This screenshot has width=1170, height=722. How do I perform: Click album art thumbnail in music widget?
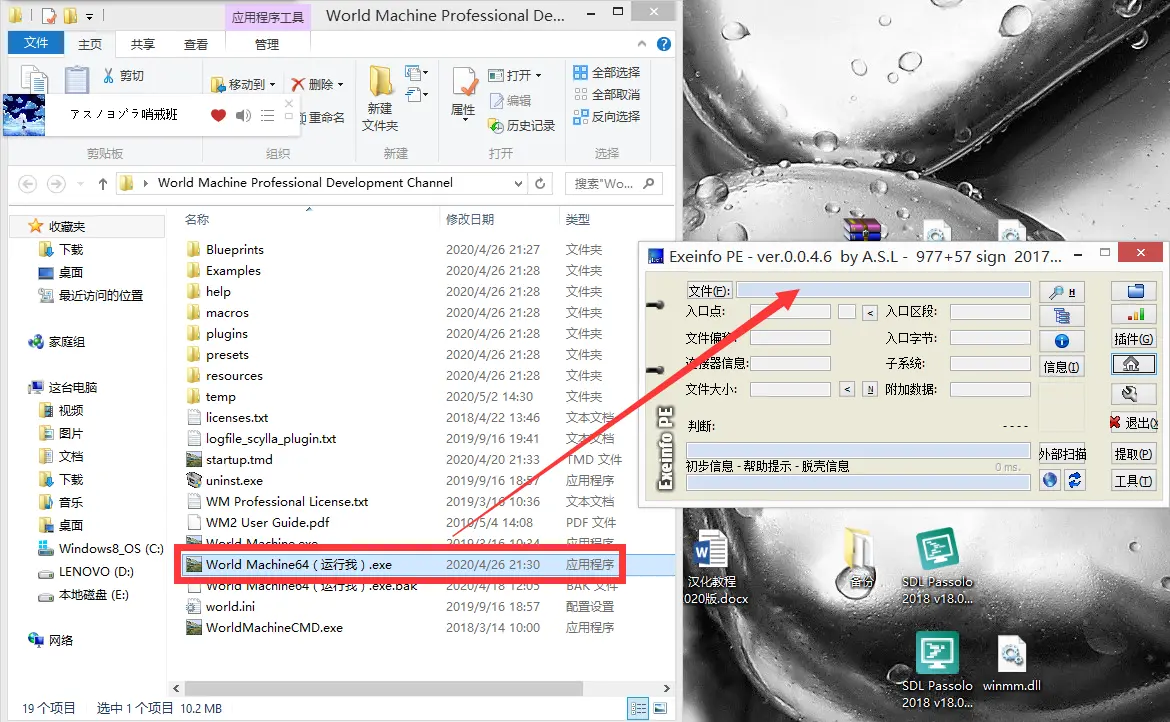[24, 115]
